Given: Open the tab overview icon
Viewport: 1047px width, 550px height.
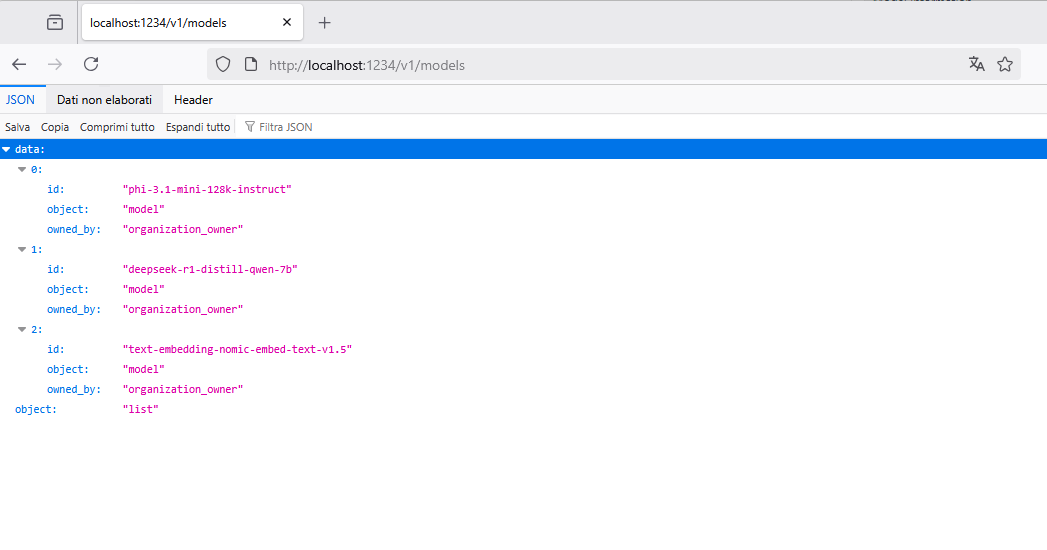Looking at the screenshot, I should pos(55,23).
